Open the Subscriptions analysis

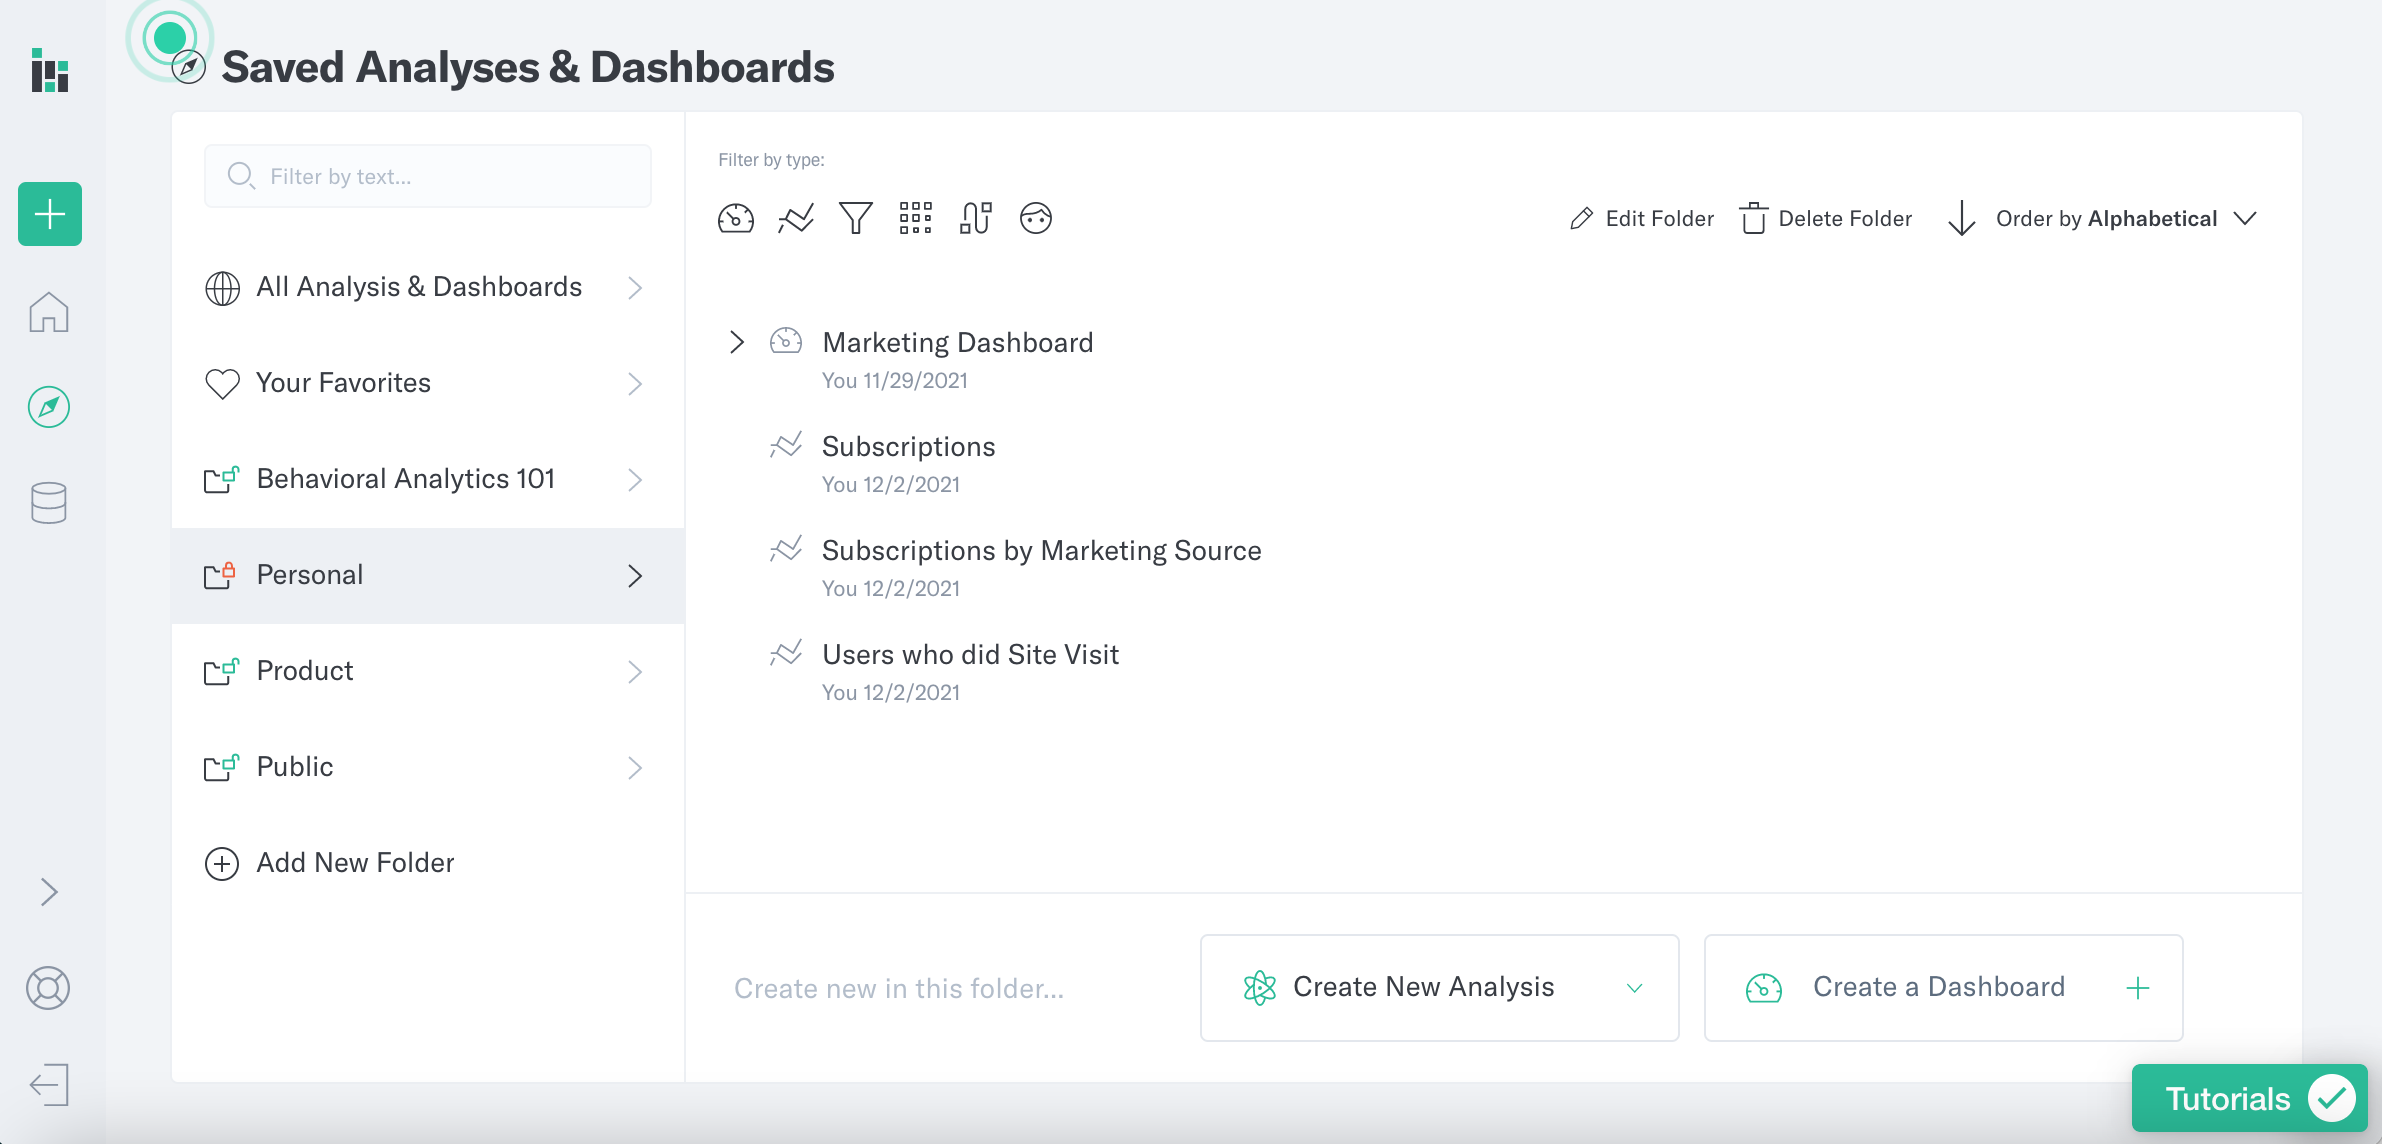(x=909, y=446)
